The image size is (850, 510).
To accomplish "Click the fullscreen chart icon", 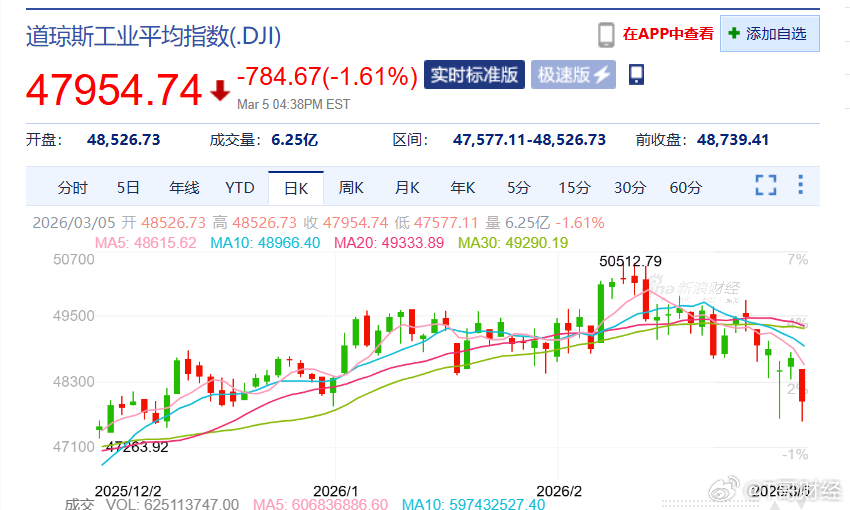I will (765, 185).
